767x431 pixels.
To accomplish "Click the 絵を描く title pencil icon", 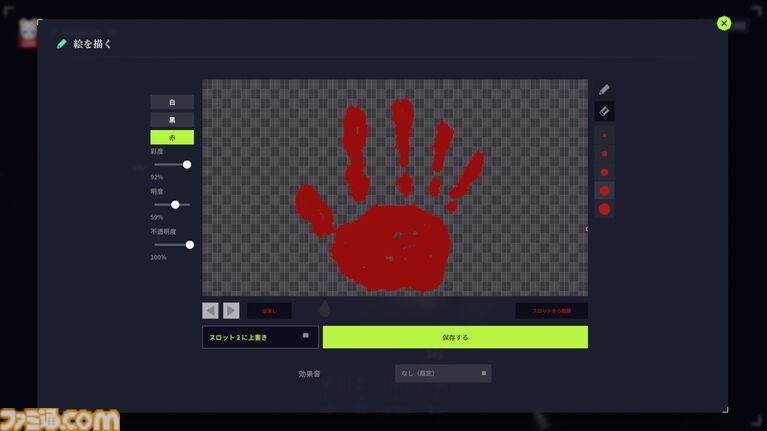I will click(62, 44).
